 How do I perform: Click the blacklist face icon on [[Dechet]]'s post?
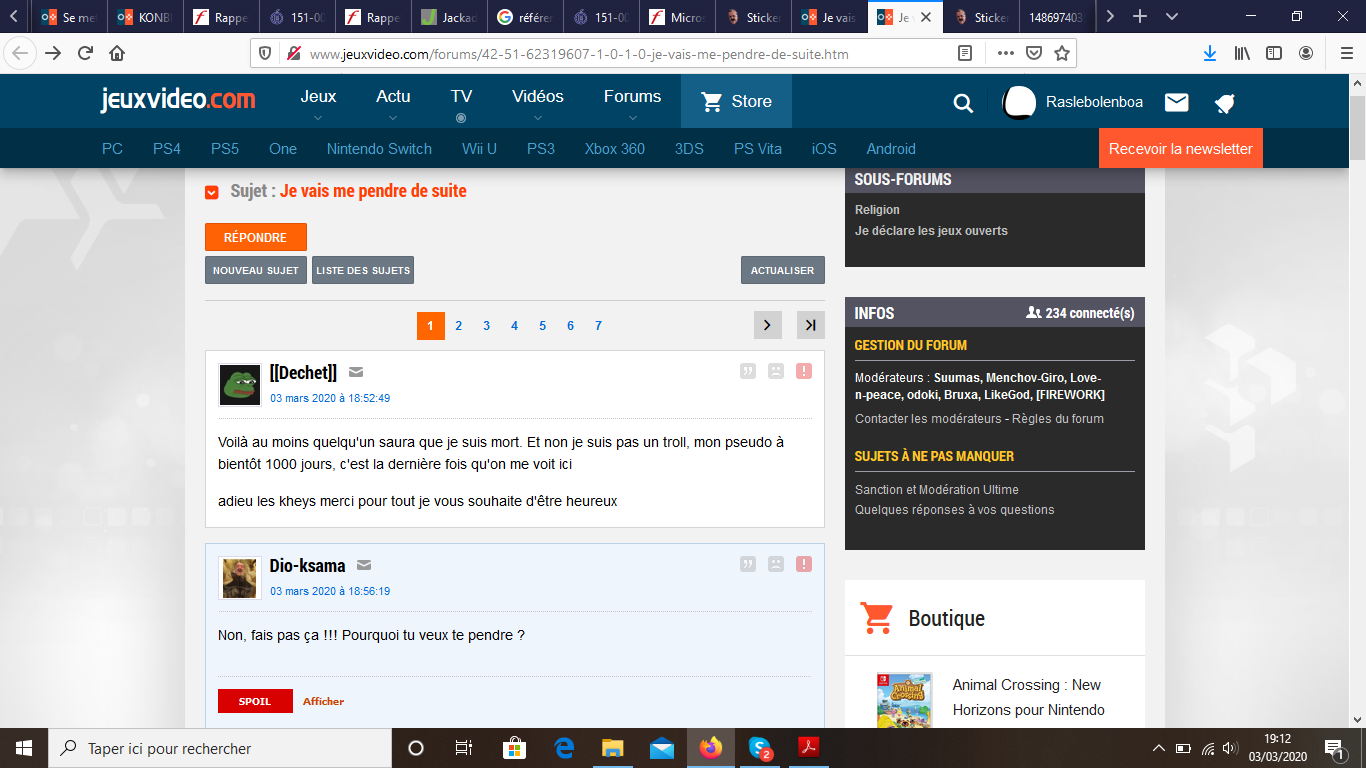(x=775, y=371)
